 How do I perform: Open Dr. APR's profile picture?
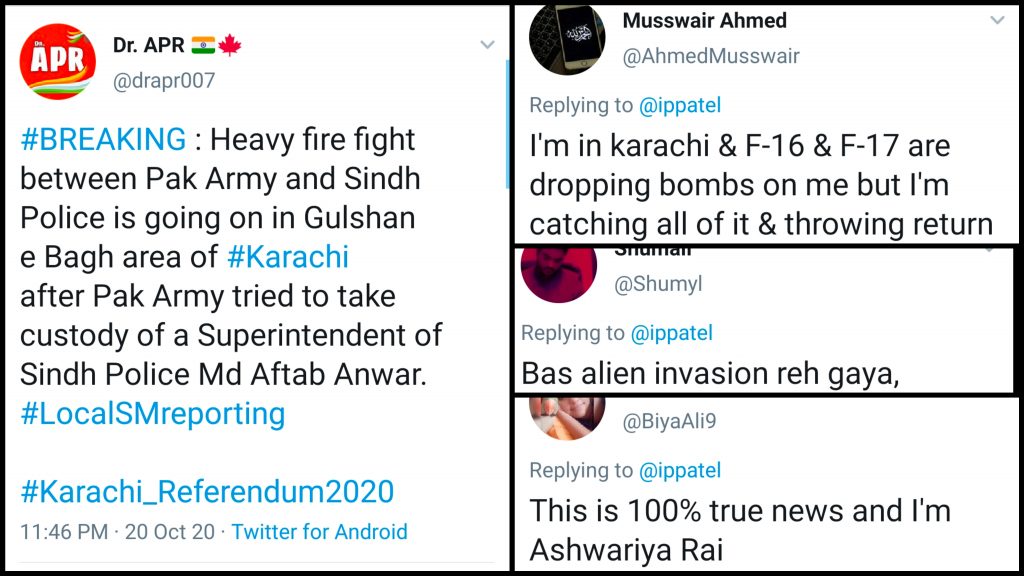click(57, 62)
